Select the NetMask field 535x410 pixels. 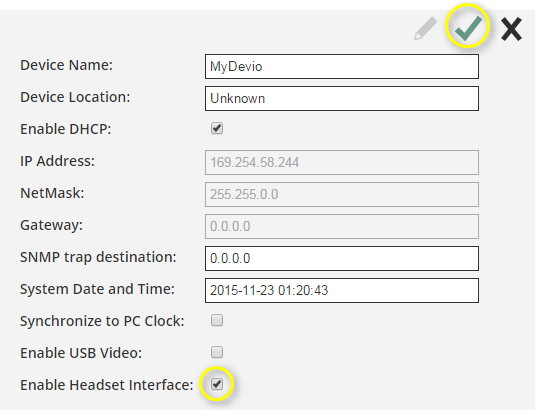[342, 194]
